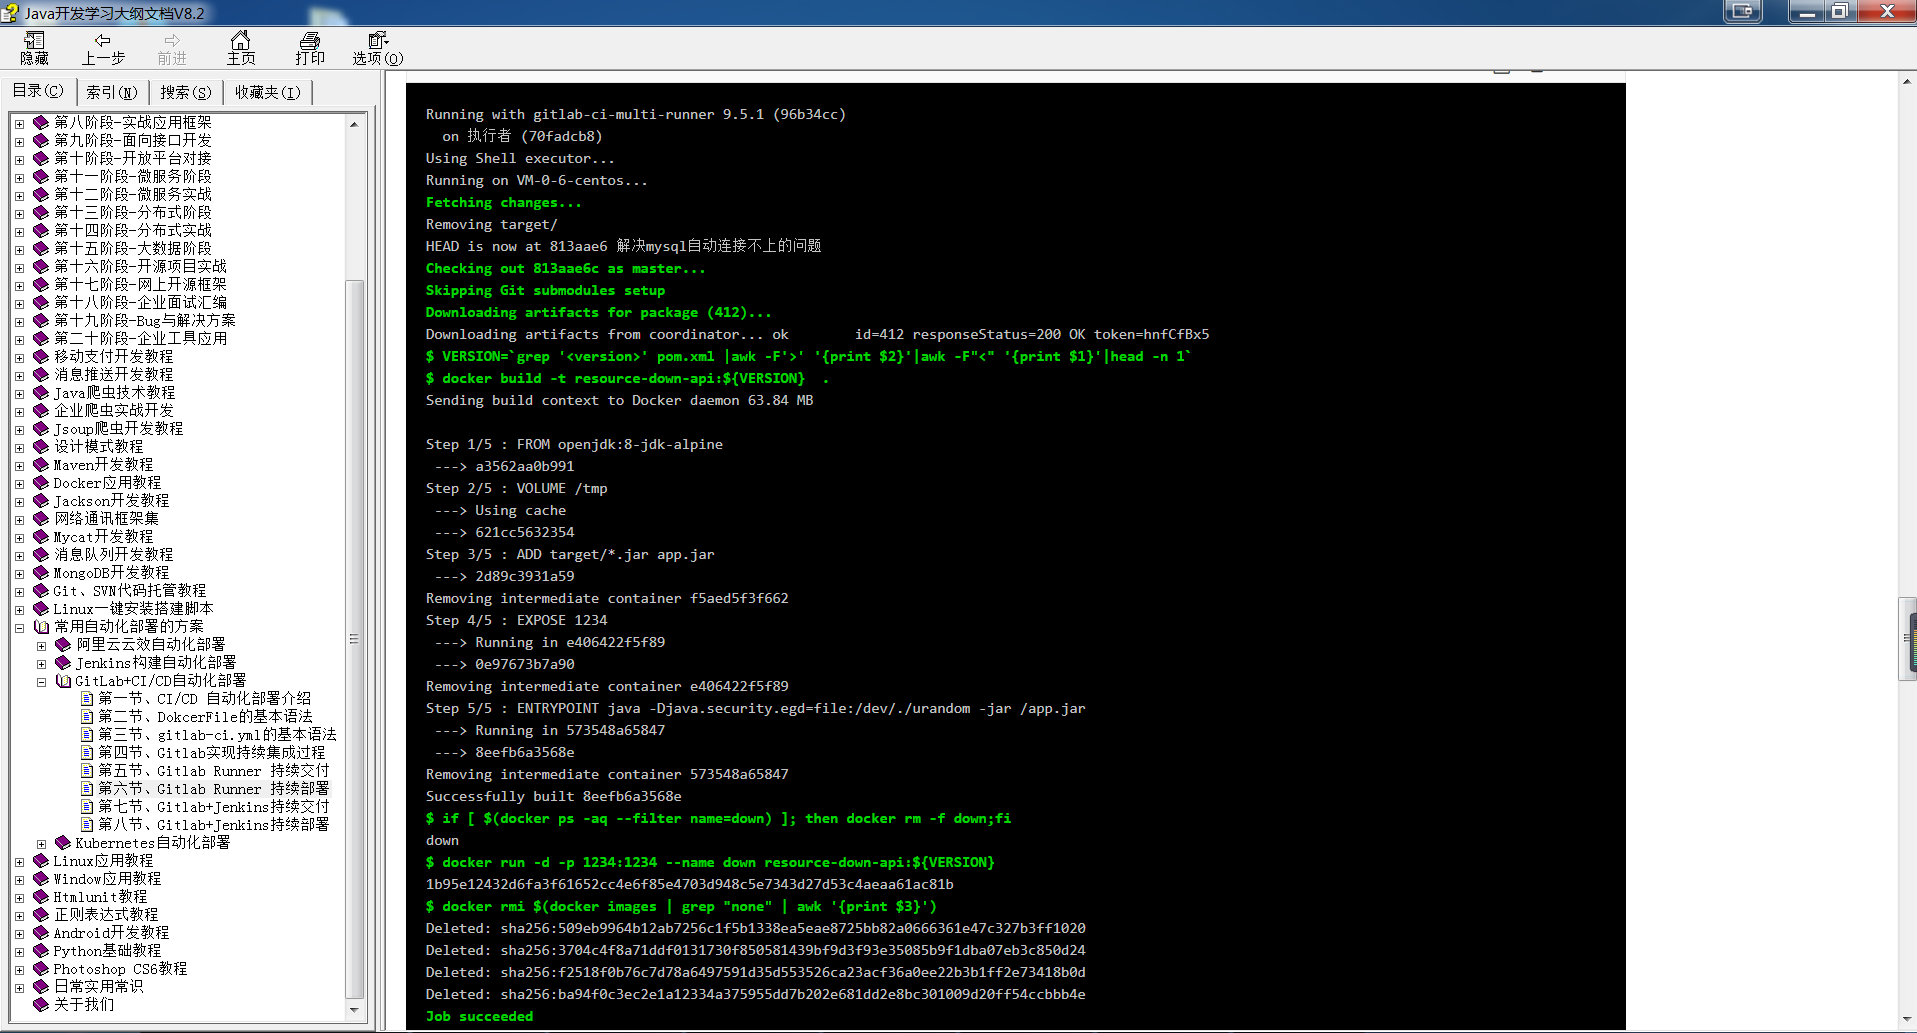Print the page with the 打印 icon
This screenshot has width=1917, height=1033.
coord(310,48)
